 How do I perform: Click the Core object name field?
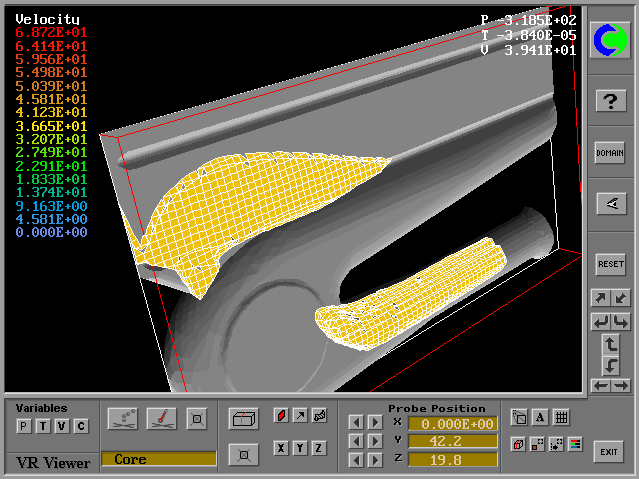point(158,459)
